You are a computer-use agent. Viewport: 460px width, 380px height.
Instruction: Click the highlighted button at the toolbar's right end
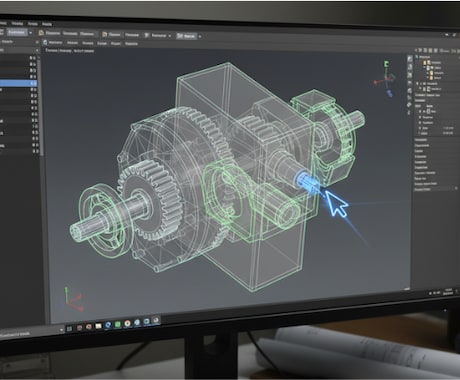[186, 36]
